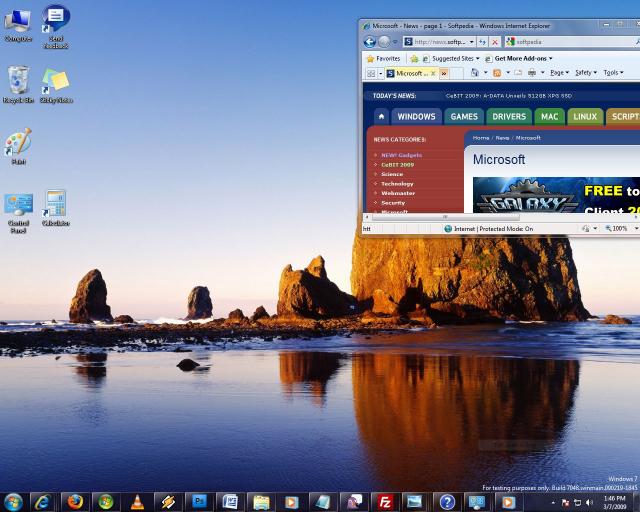Switch to the DRIVERS site tab
Image resolution: width=640 pixels, height=512 pixels.
pyautogui.click(x=508, y=116)
